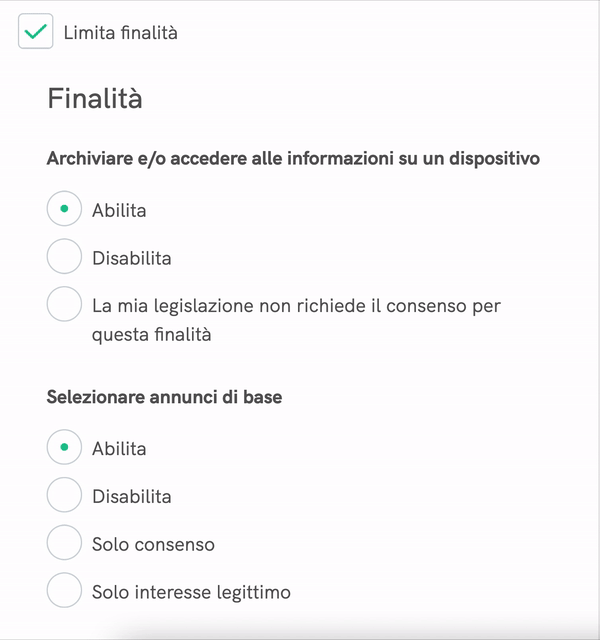Uncheck the Limita finalità checkbox
Image resolution: width=600 pixels, height=640 pixels.
pos(36,32)
